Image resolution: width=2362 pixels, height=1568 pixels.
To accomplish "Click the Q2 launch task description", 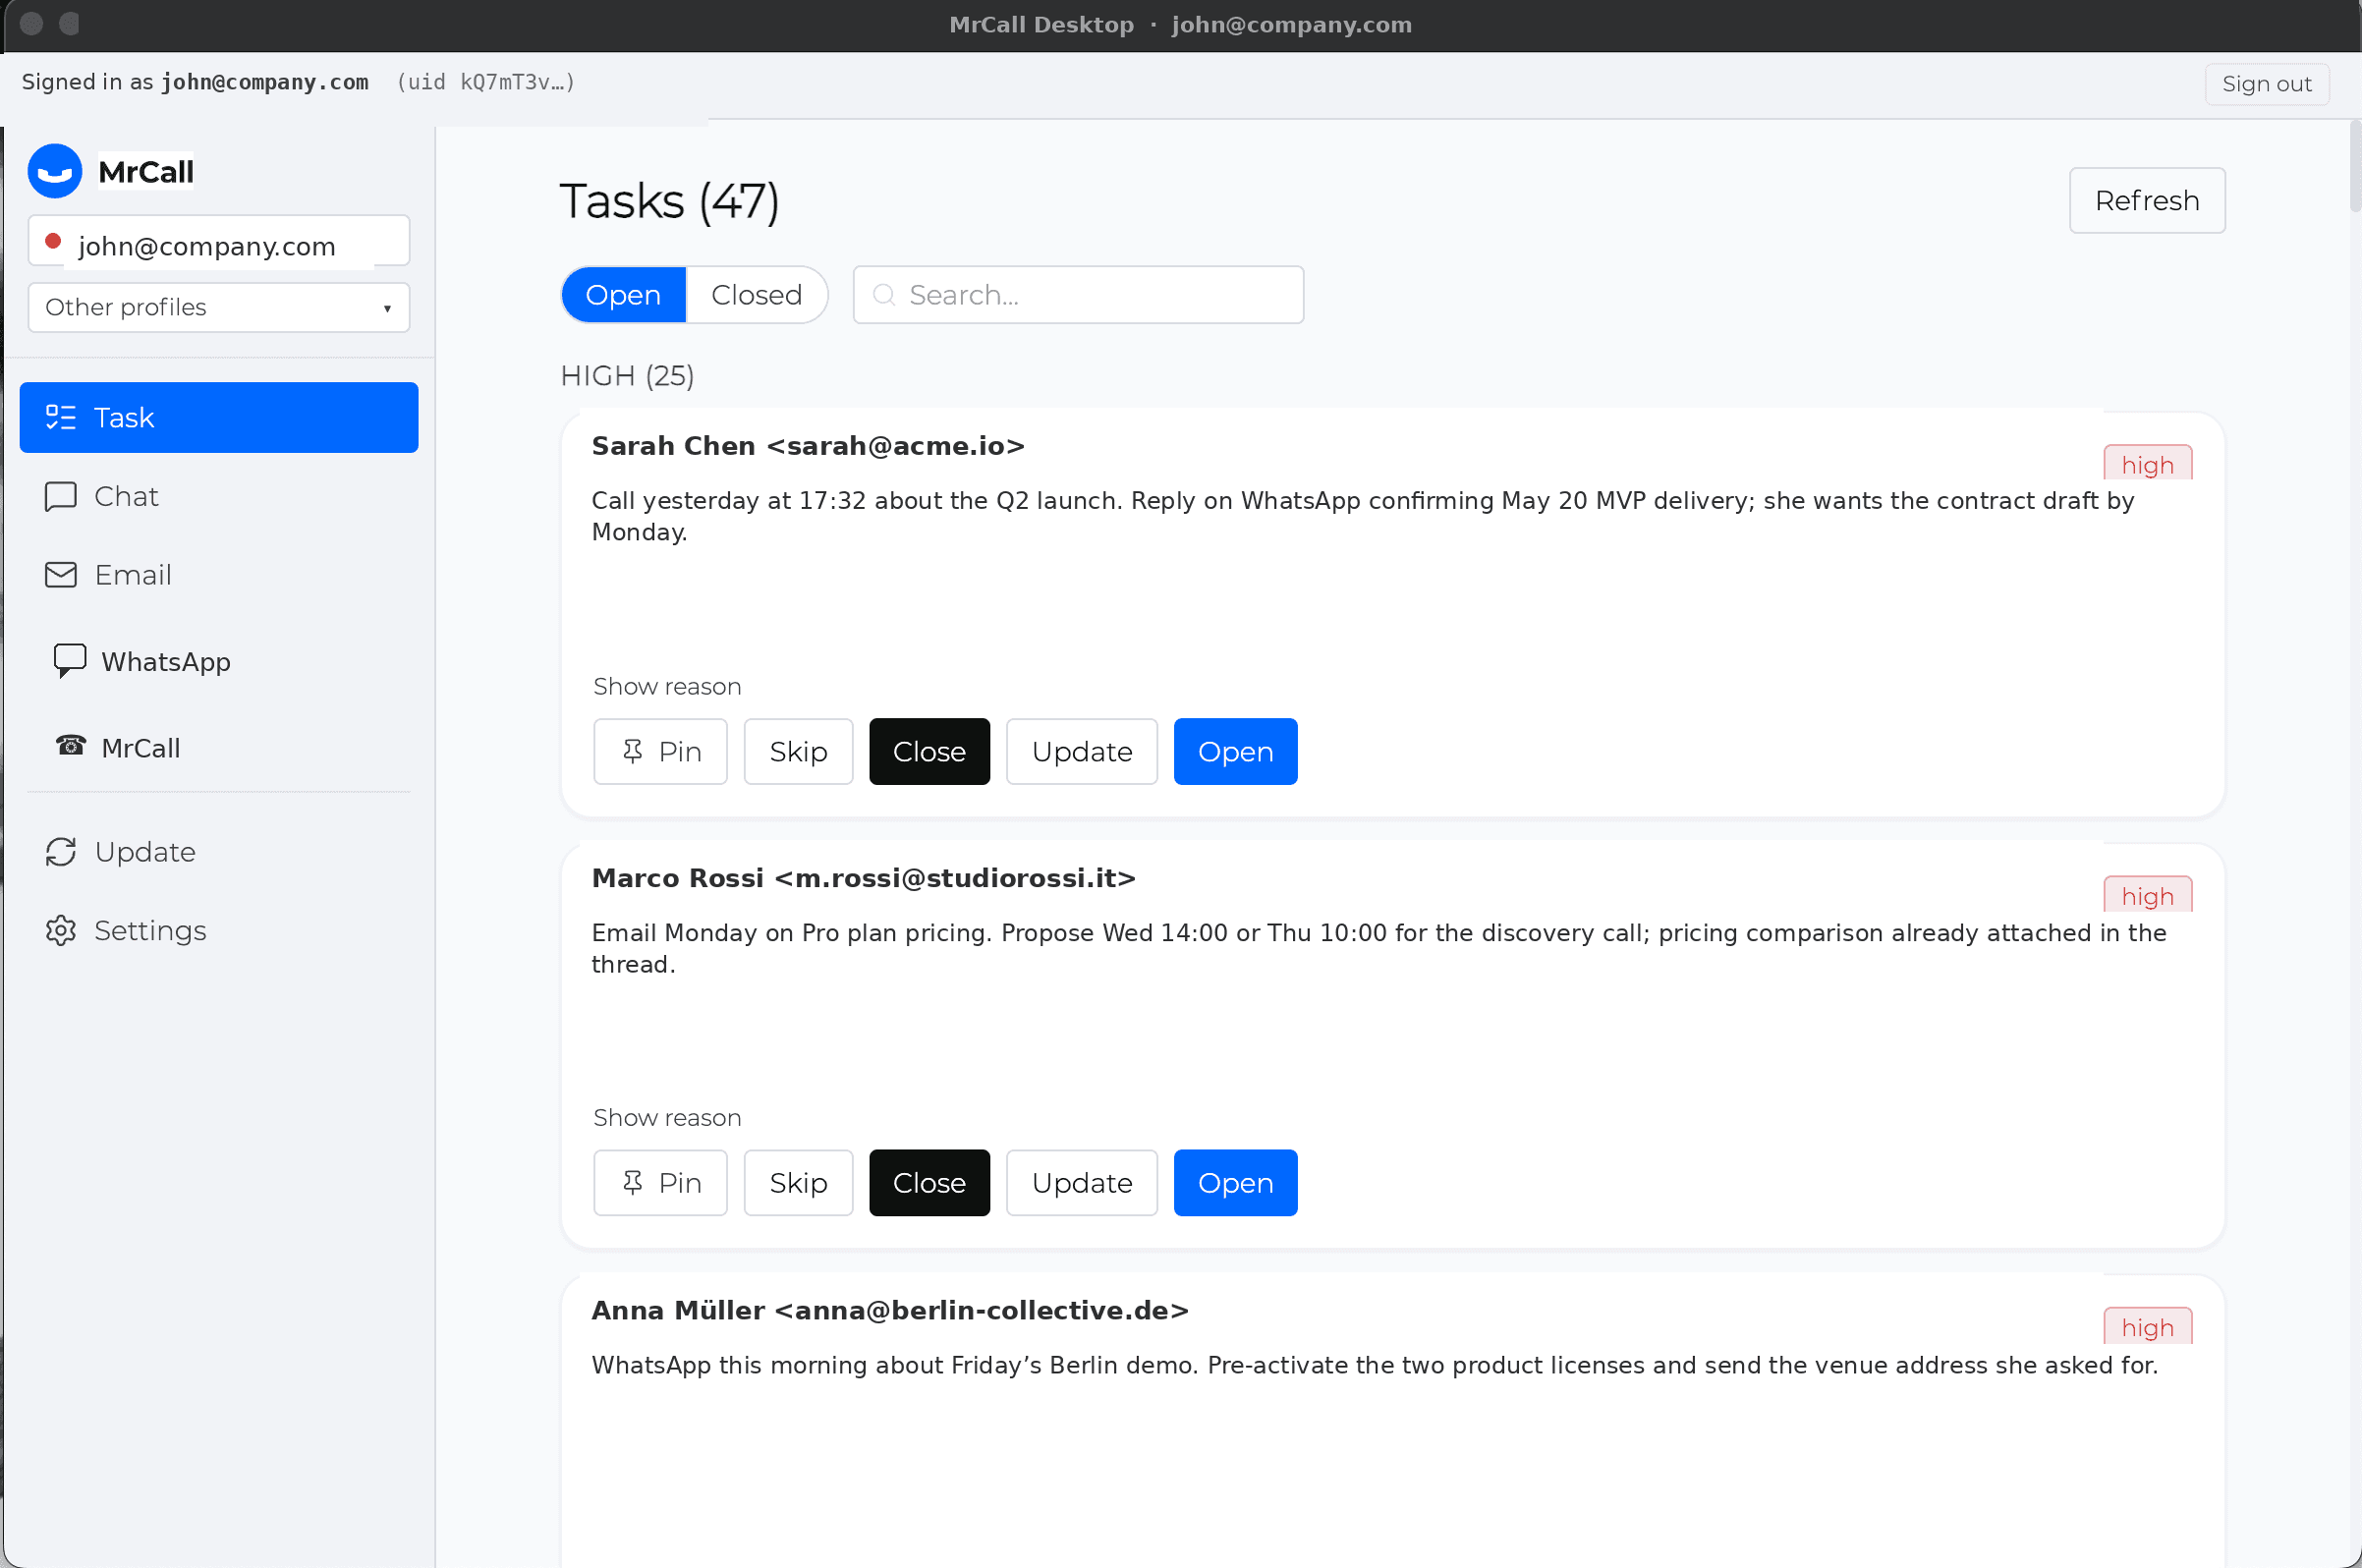I will pyautogui.click(x=1363, y=516).
